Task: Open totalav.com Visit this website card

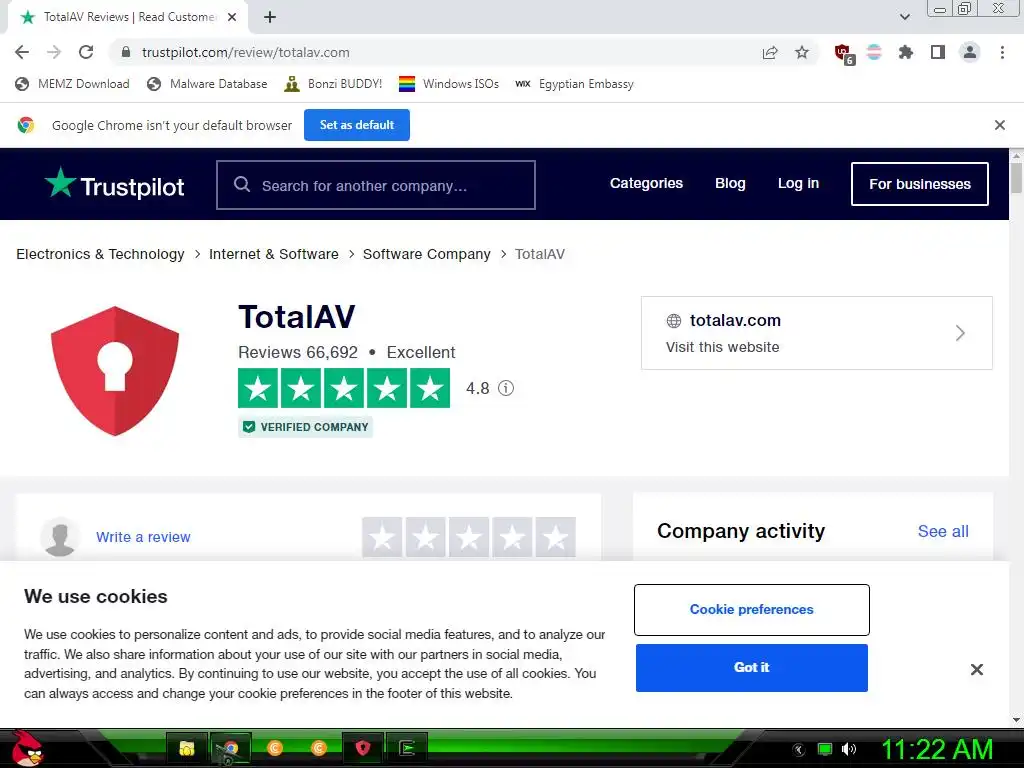Action: point(816,333)
